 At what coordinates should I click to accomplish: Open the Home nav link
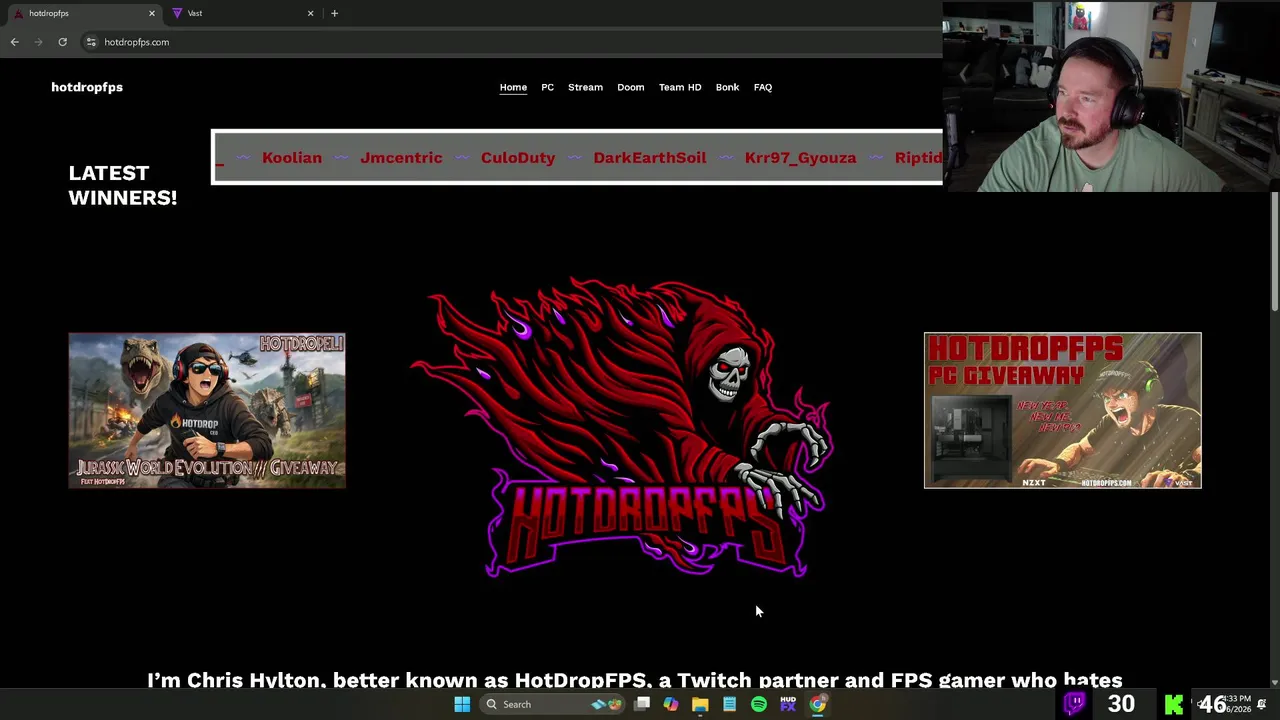click(513, 87)
